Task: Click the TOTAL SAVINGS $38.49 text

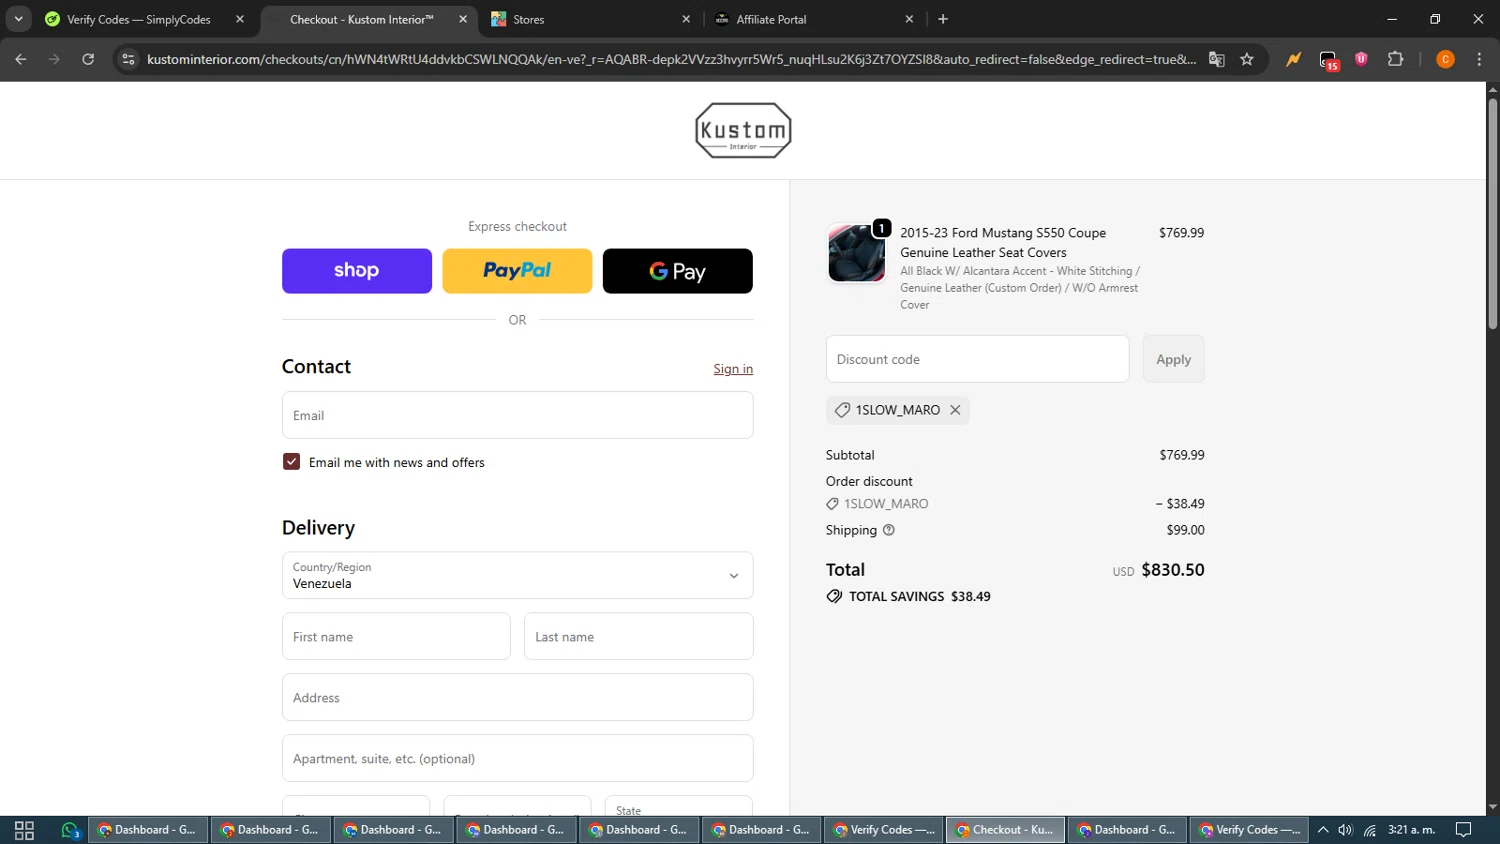Action: pyautogui.click(x=919, y=596)
